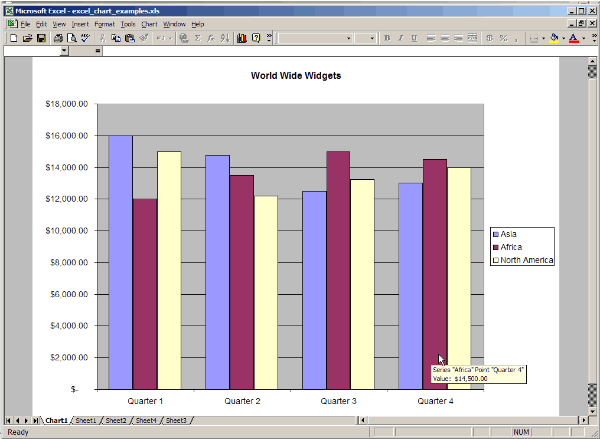This screenshot has height=439, width=600.
Task: Toggle Bold formatting
Action: (387, 38)
